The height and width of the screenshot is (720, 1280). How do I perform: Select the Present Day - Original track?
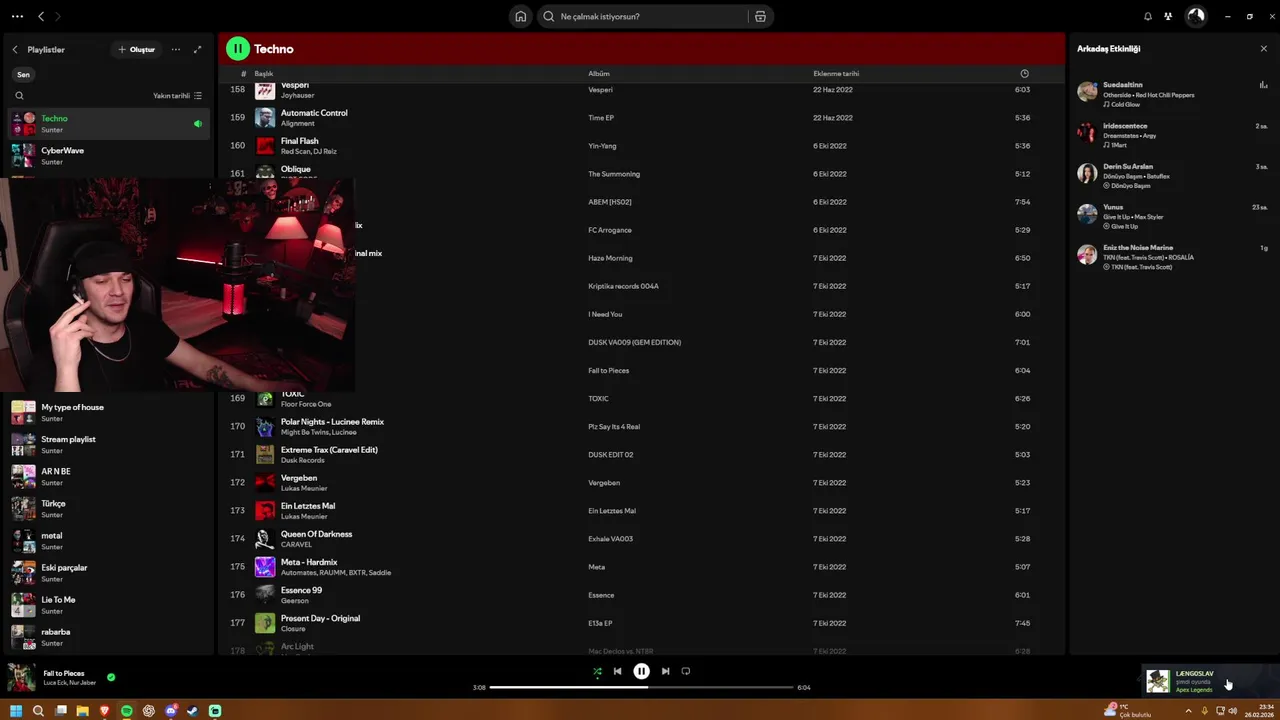(x=641, y=623)
